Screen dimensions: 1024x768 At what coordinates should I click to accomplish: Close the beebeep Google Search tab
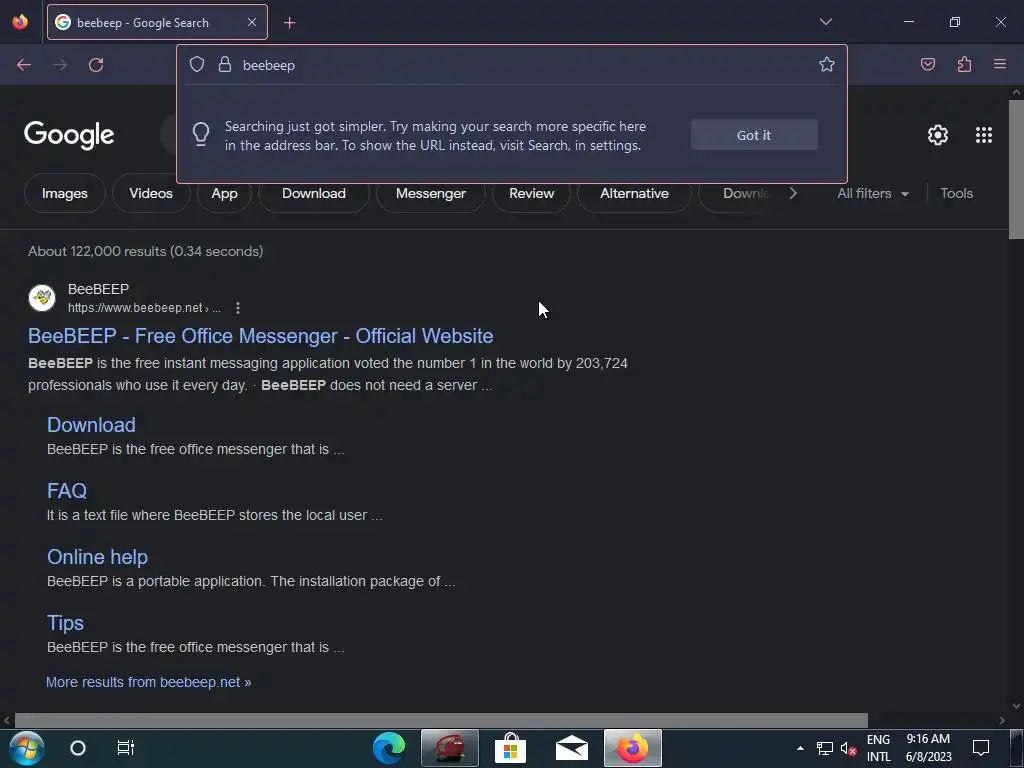coord(252,22)
